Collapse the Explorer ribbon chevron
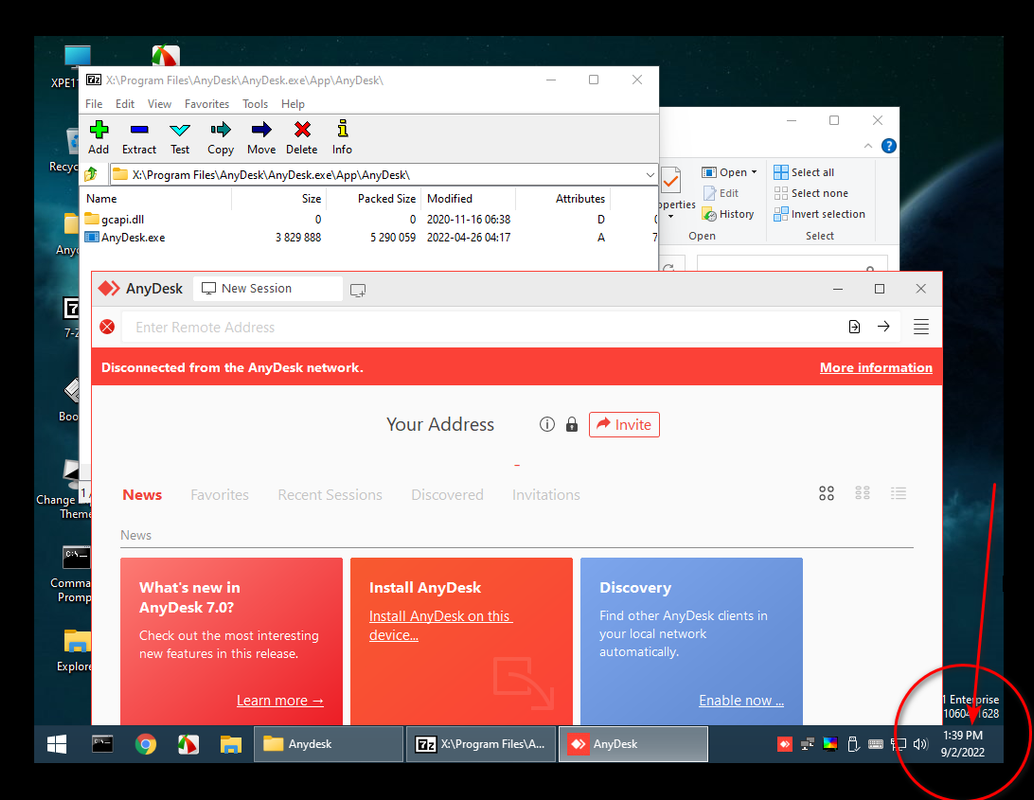The height and width of the screenshot is (800, 1034). [x=868, y=146]
